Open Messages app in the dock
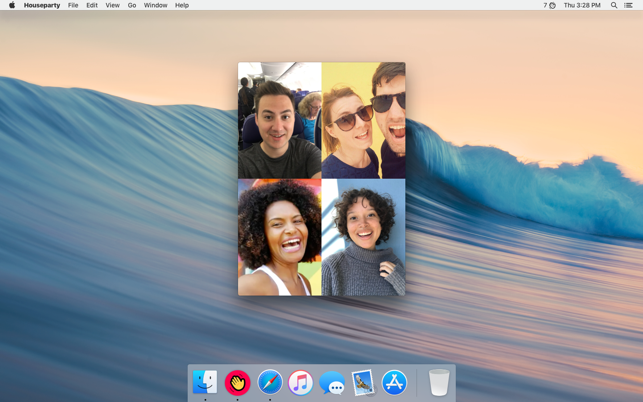 coord(332,383)
